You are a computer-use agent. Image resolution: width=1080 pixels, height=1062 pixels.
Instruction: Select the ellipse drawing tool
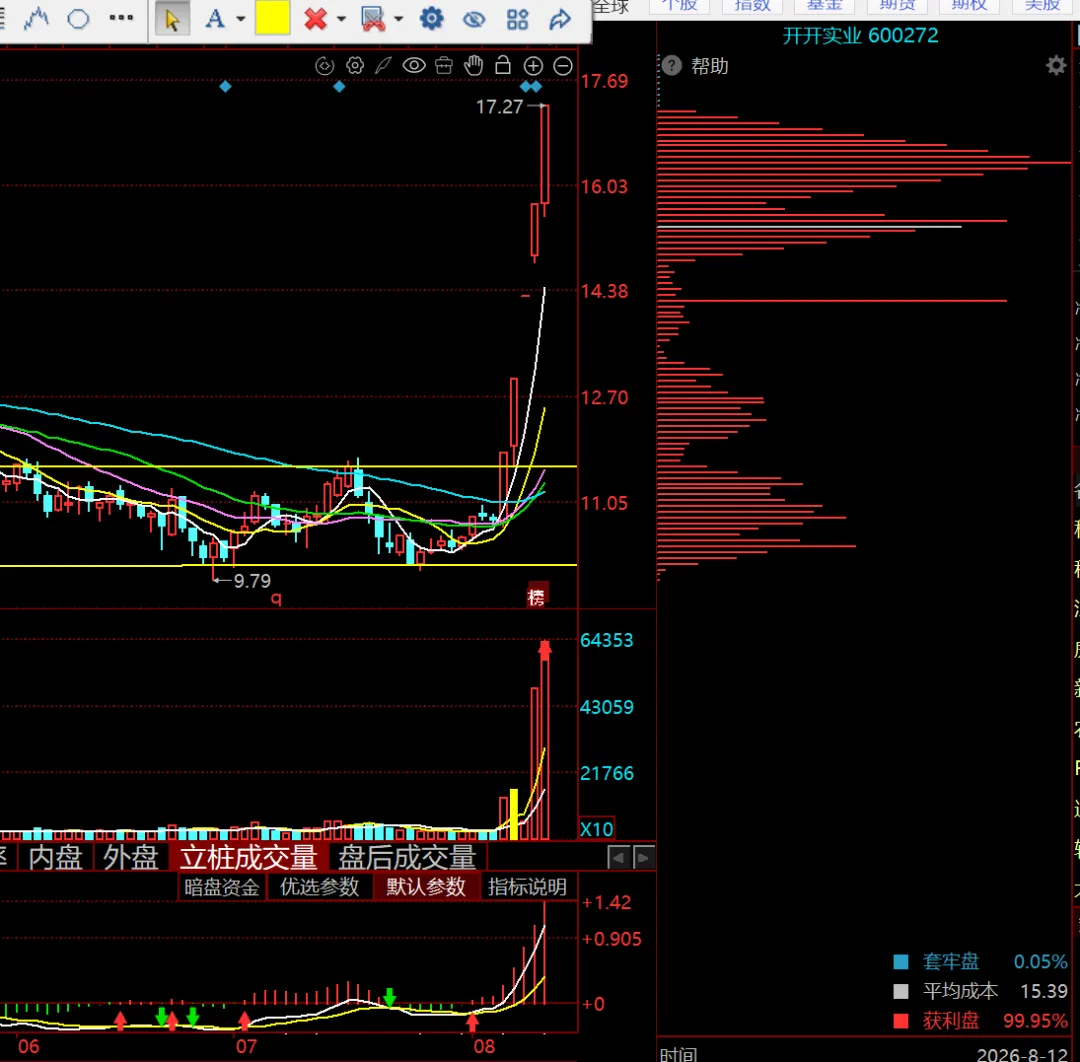pos(78,19)
